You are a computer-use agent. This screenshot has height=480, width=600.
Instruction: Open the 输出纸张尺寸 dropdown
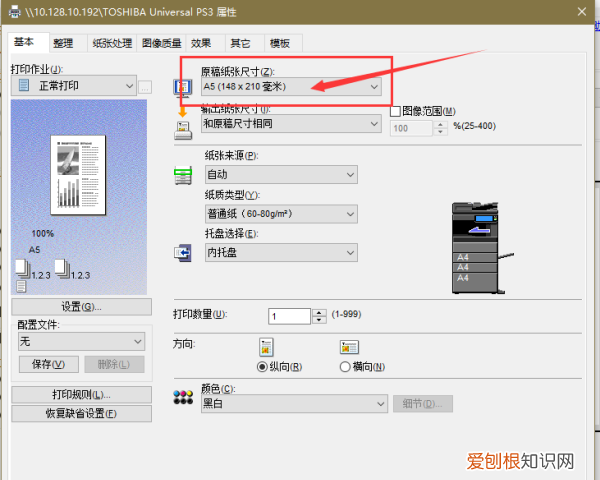click(x=291, y=124)
